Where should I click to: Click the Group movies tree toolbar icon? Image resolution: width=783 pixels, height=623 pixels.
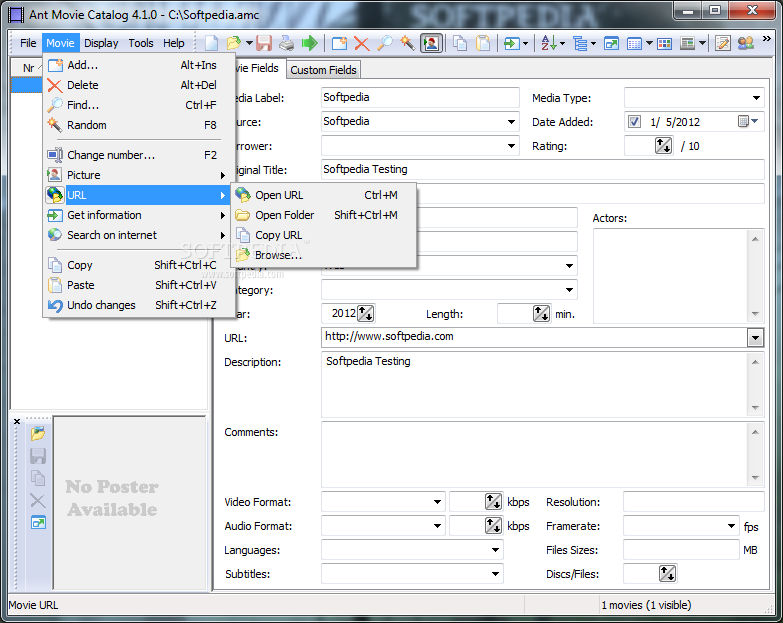(x=580, y=43)
